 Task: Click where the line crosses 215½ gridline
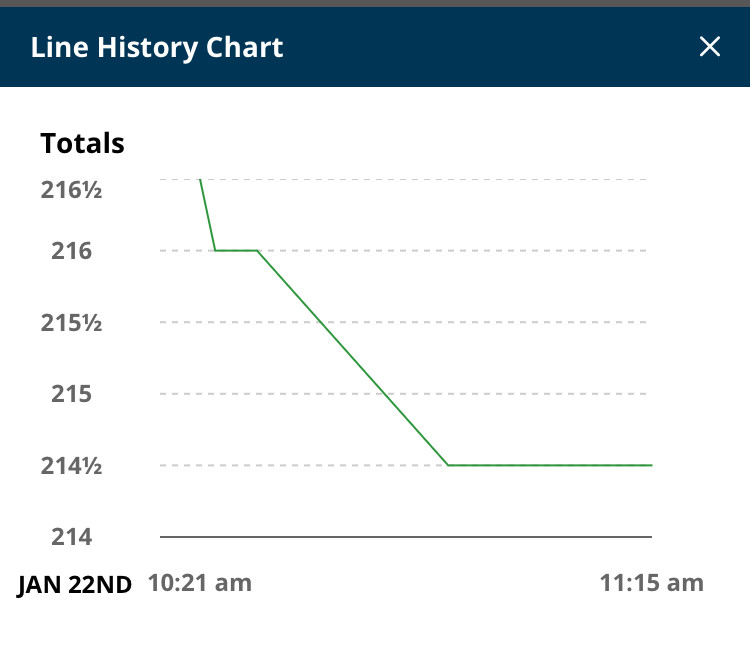click(321, 322)
